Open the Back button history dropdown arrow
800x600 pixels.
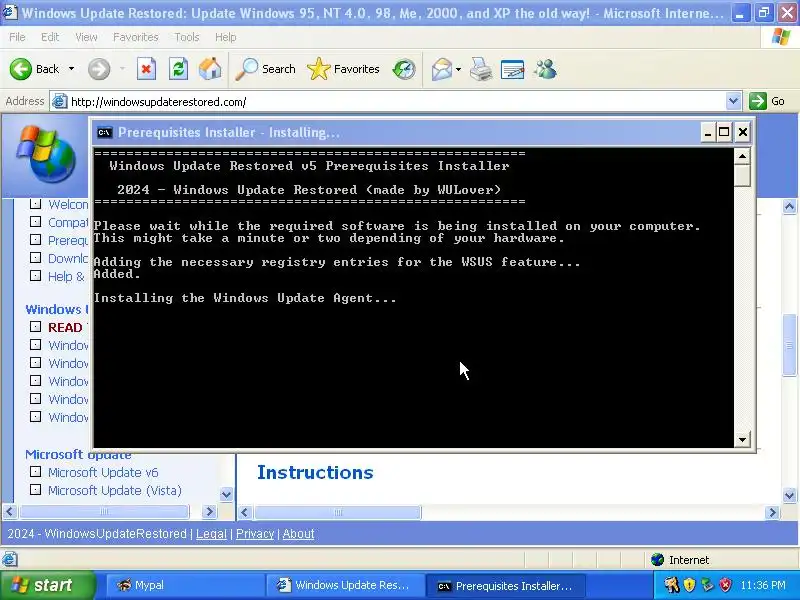tap(71, 69)
